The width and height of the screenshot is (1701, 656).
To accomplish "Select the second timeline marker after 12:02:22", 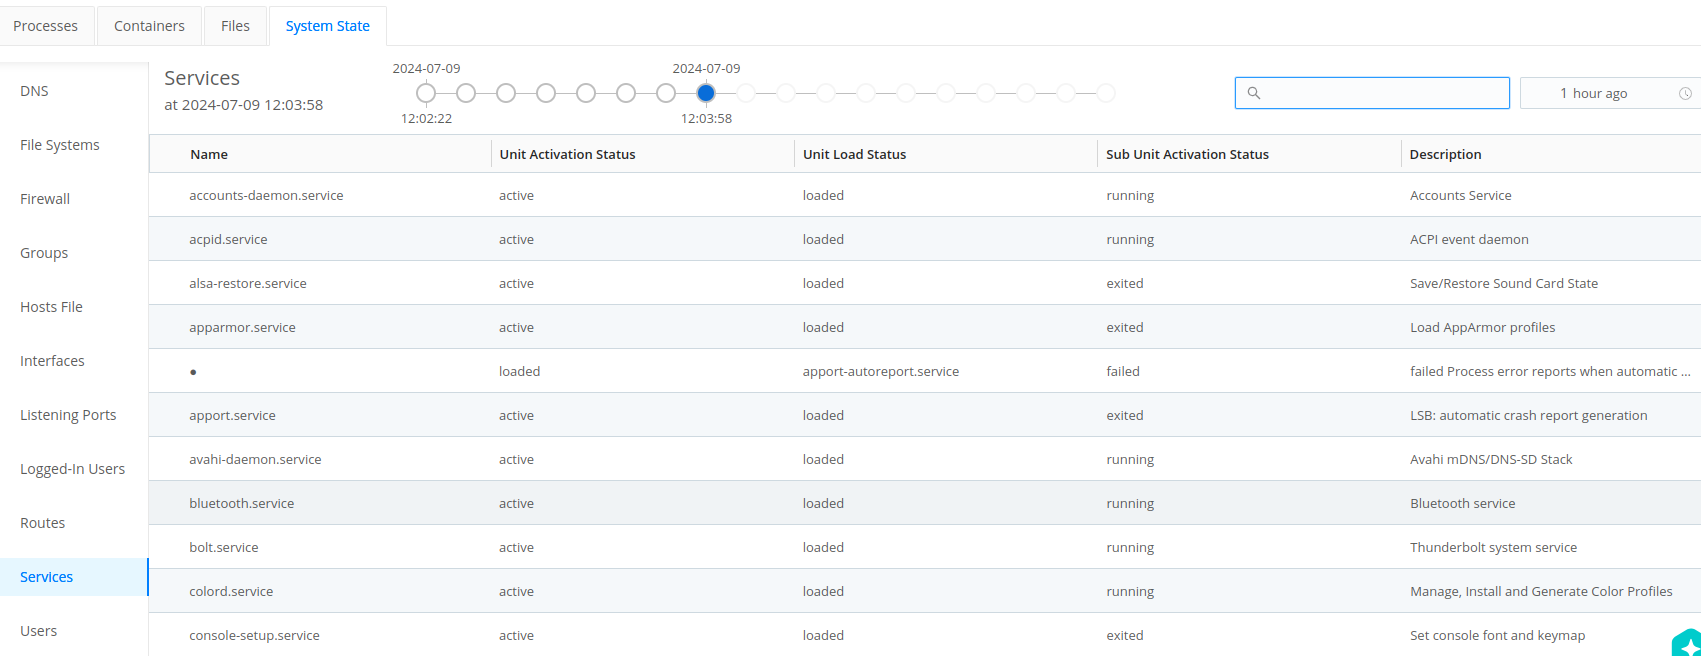I will coord(506,93).
